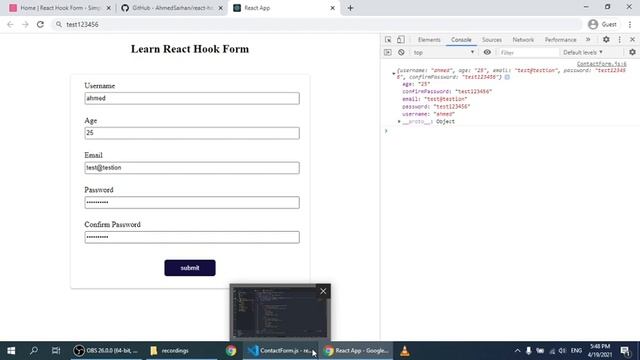Select the age: "25" console line
640x360 pixels.
(416, 84)
